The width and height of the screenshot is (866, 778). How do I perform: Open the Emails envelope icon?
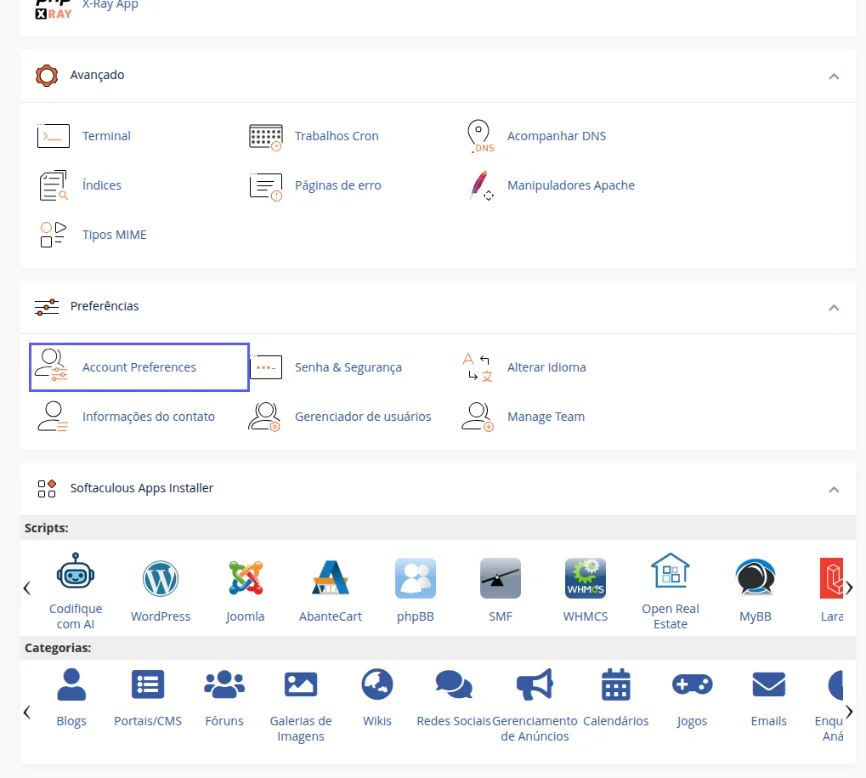point(769,685)
